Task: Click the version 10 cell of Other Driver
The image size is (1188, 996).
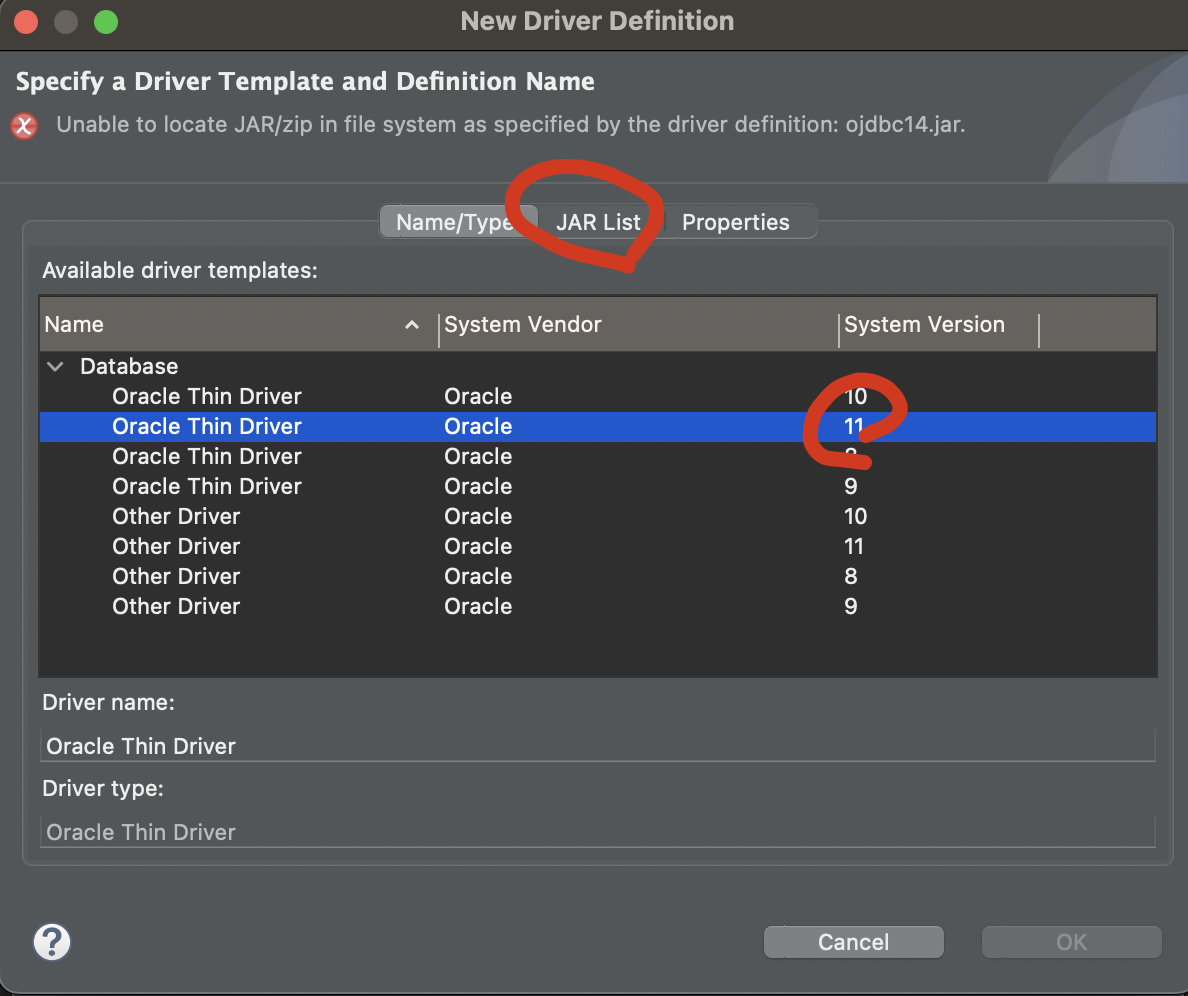Action: pyautogui.click(x=855, y=517)
